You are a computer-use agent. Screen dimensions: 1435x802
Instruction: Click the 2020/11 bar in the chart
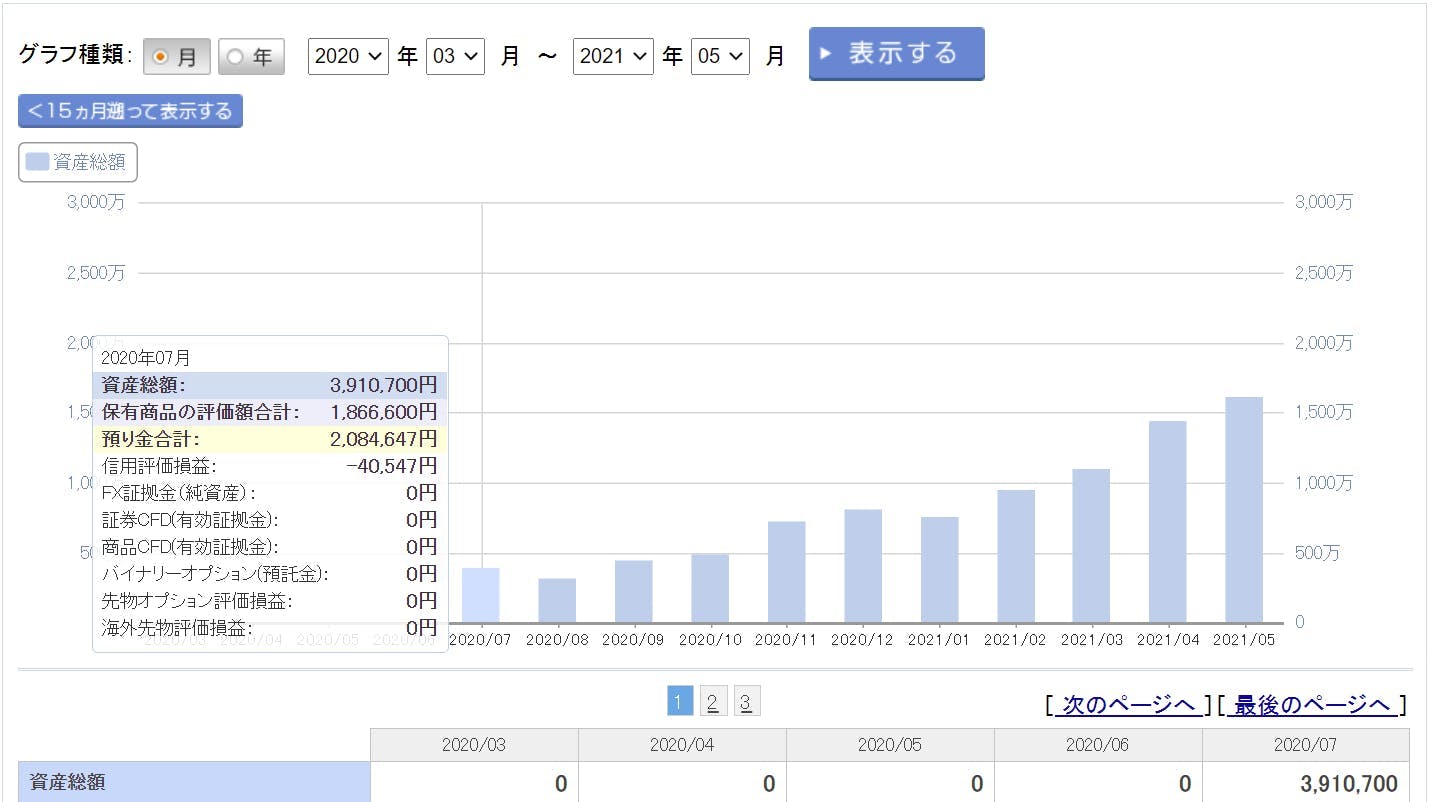[786, 572]
